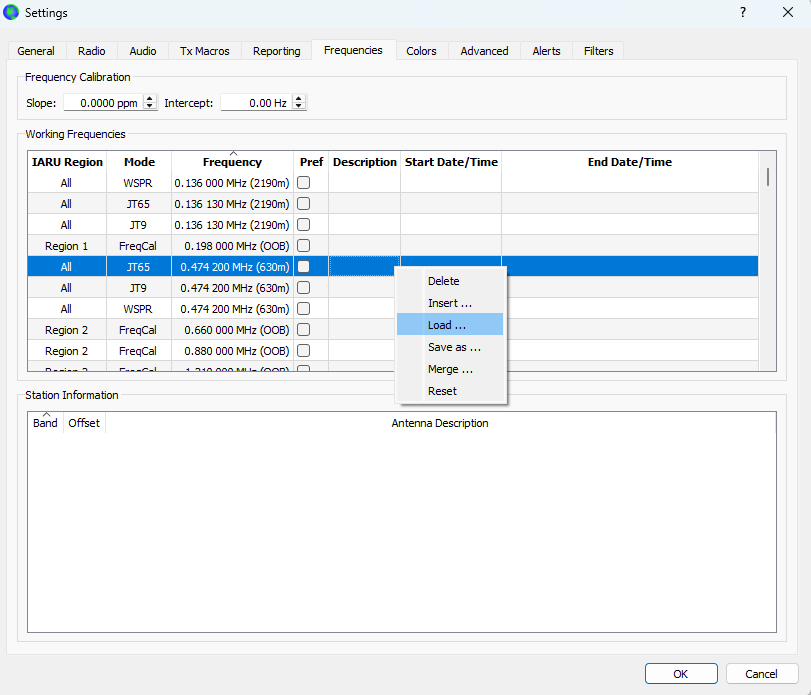Toggle Pref checkbox for WSPR 0.136 000 MHz row
811x695 pixels.
pos(303,183)
